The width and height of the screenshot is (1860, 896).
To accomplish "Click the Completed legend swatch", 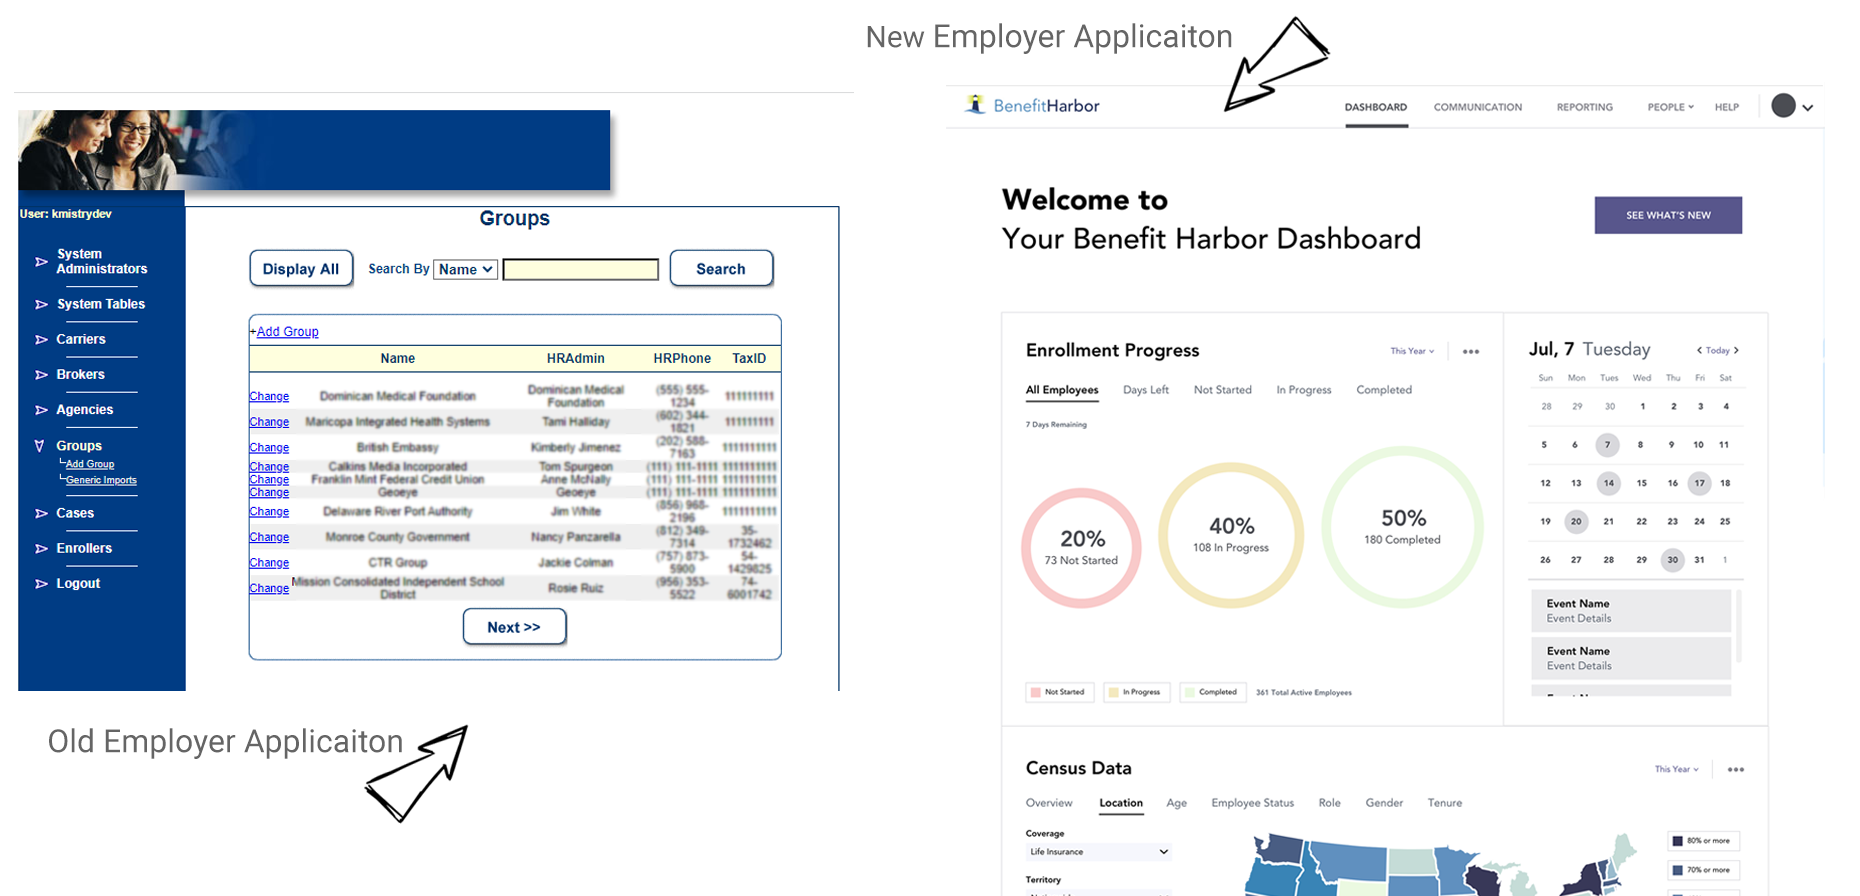I will tap(1189, 692).
